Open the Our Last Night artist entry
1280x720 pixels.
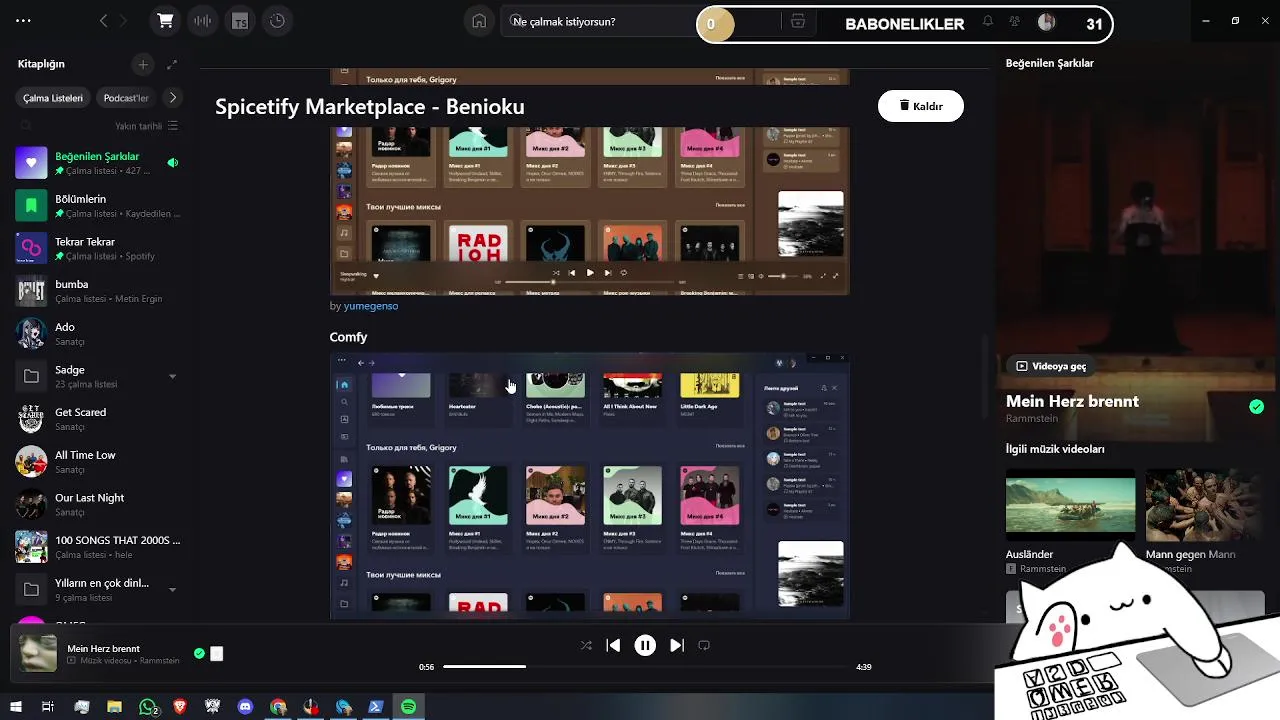pyautogui.click(x=97, y=505)
